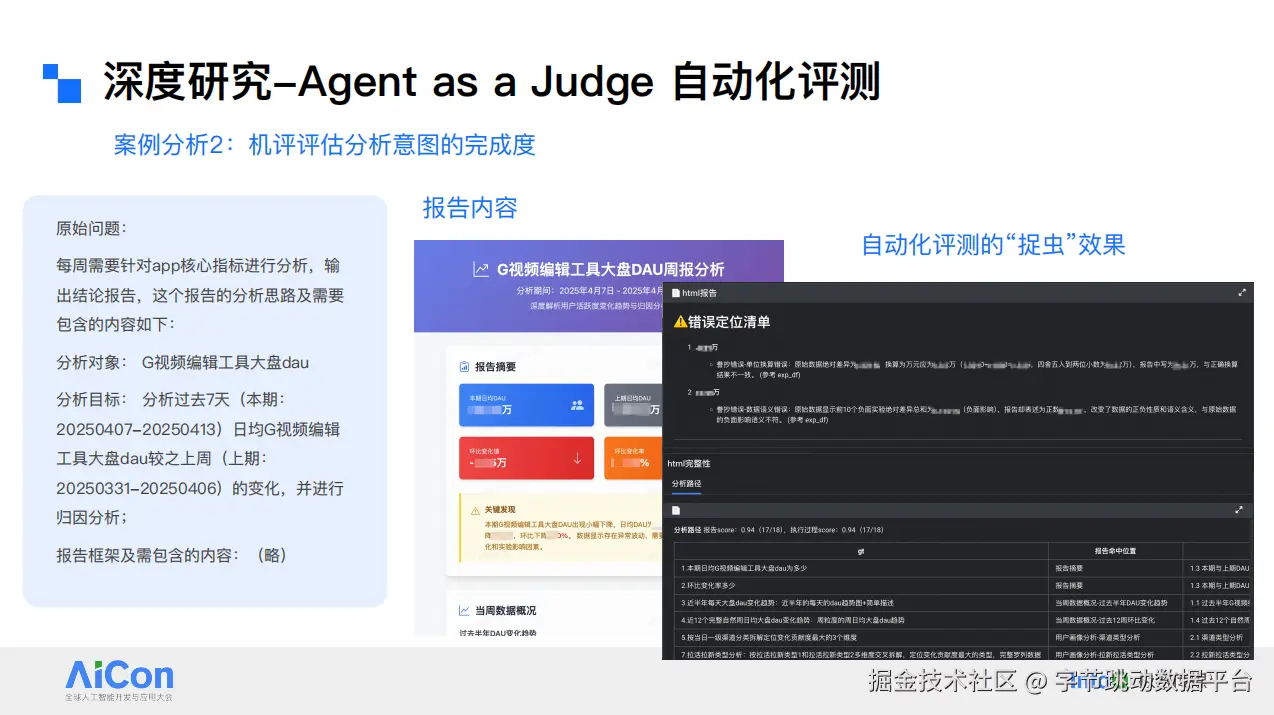Viewport: 1274px width, 715px height.
Task: Click the 报告摘要 section title
Action: click(495, 367)
